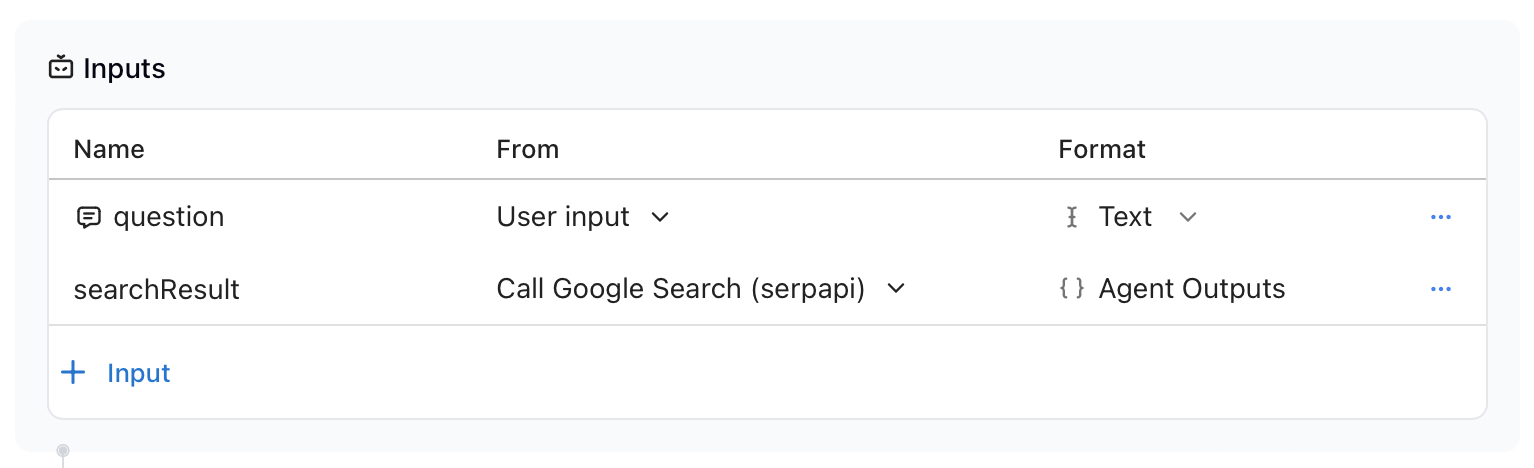Click the Agent Outputs format label
The height and width of the screenshot is (468, 1534).
tap(1191, 289)
